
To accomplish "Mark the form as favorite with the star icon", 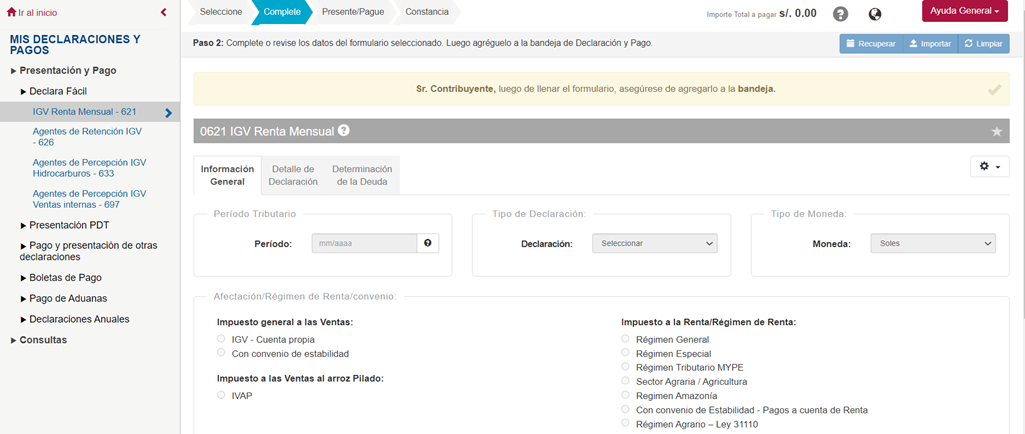I will pyautogui.click(x=996, y=131).
